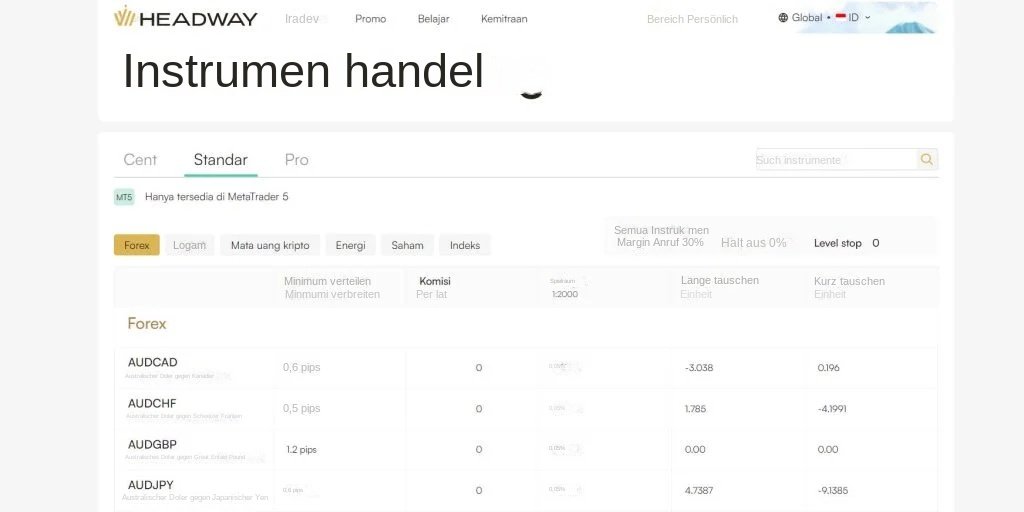The image size is (1024, 512).
Task: Click the MT5 badge icon
Action: pos(124,197)
